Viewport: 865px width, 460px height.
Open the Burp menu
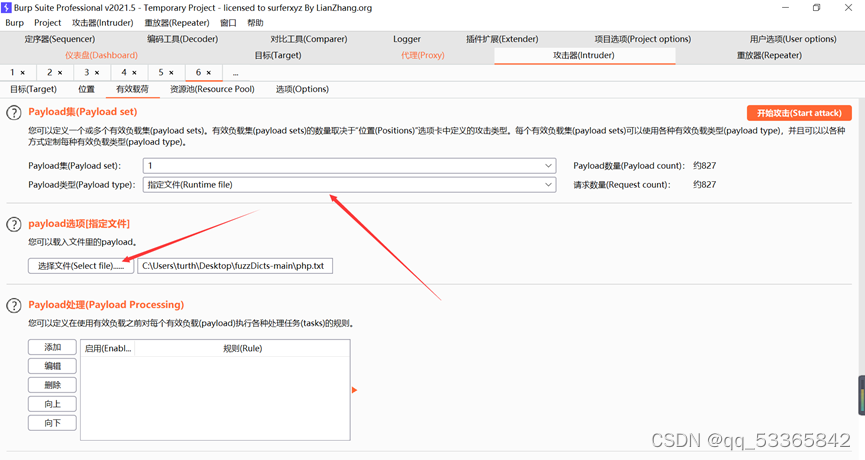coord(14,23)
